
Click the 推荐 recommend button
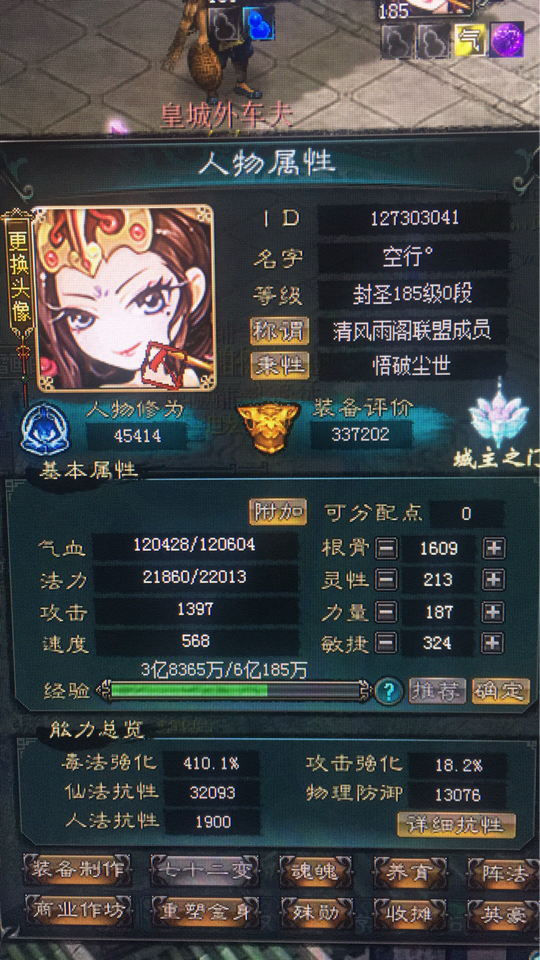click(x=437, y=691)
